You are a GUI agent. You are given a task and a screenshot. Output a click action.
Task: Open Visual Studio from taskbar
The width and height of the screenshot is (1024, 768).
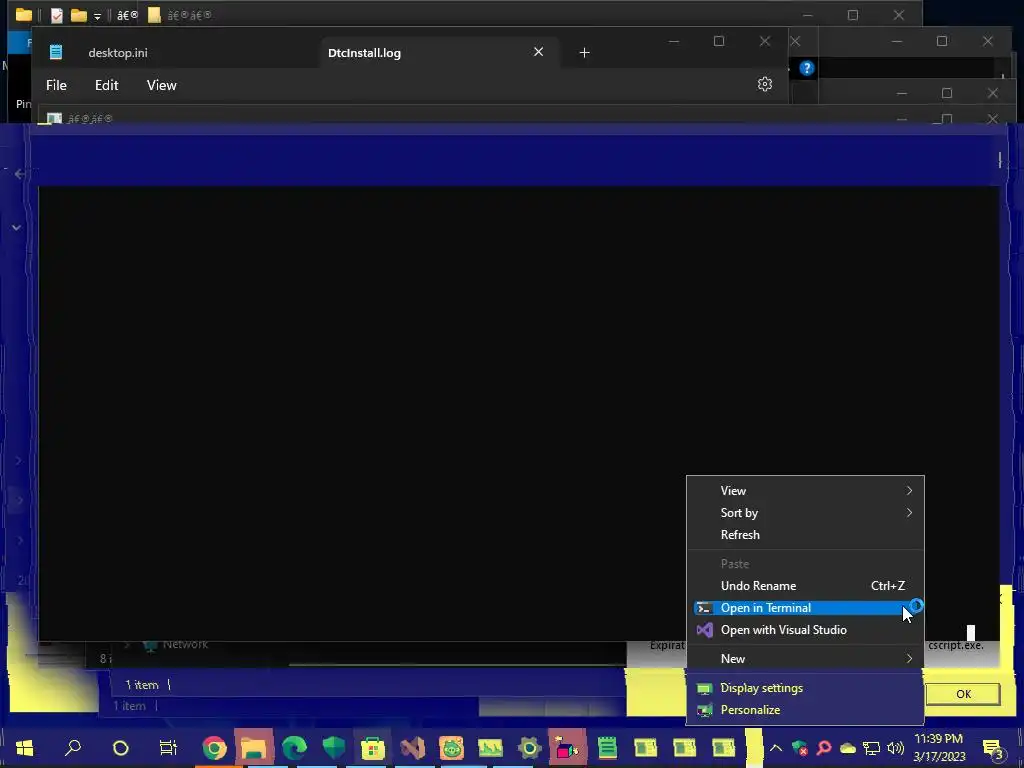point(412,748)
